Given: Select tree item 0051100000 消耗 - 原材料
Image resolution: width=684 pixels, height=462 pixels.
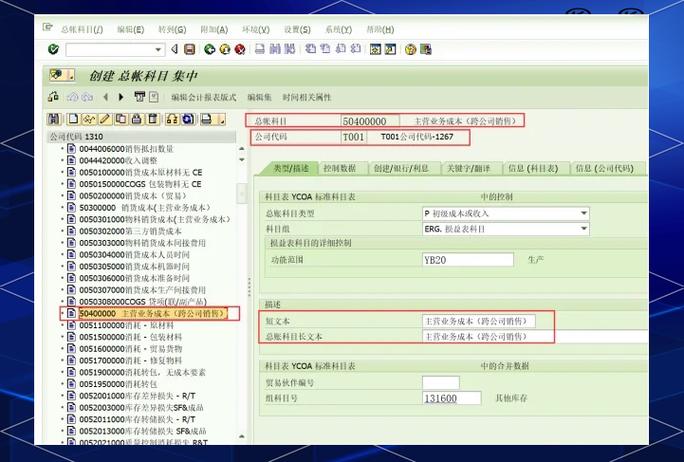Looking at the screenshot, I should point(127,325).
